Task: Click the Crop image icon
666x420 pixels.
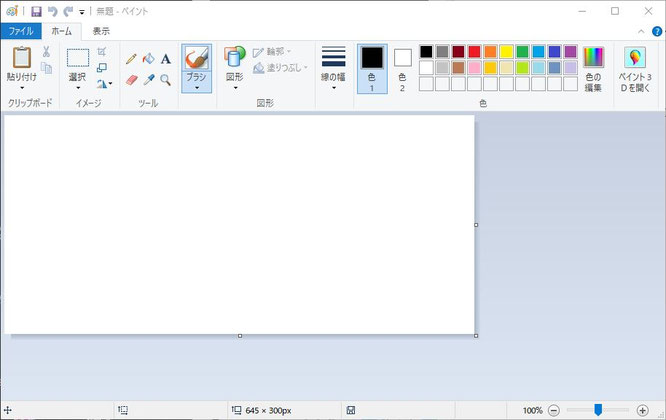Action: tap(102, 52)
